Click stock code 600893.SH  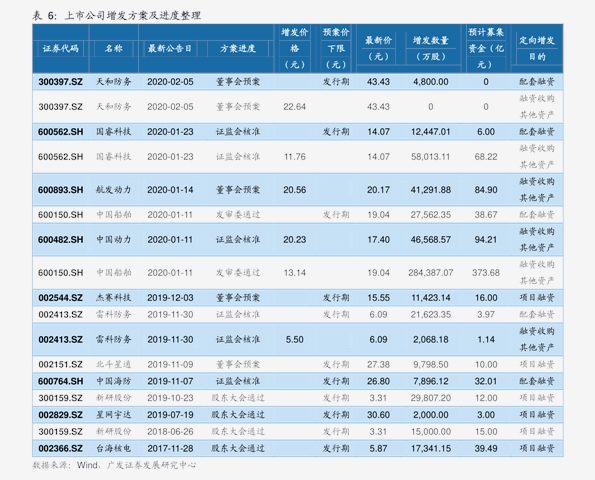[60, 190]
